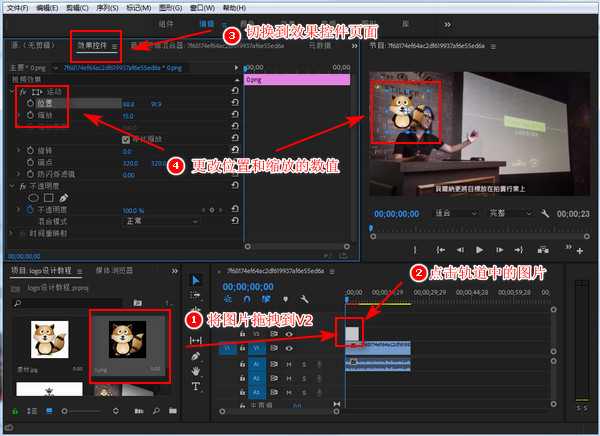Go to in point
Screen dimensions: 600x436
[440, 250]
